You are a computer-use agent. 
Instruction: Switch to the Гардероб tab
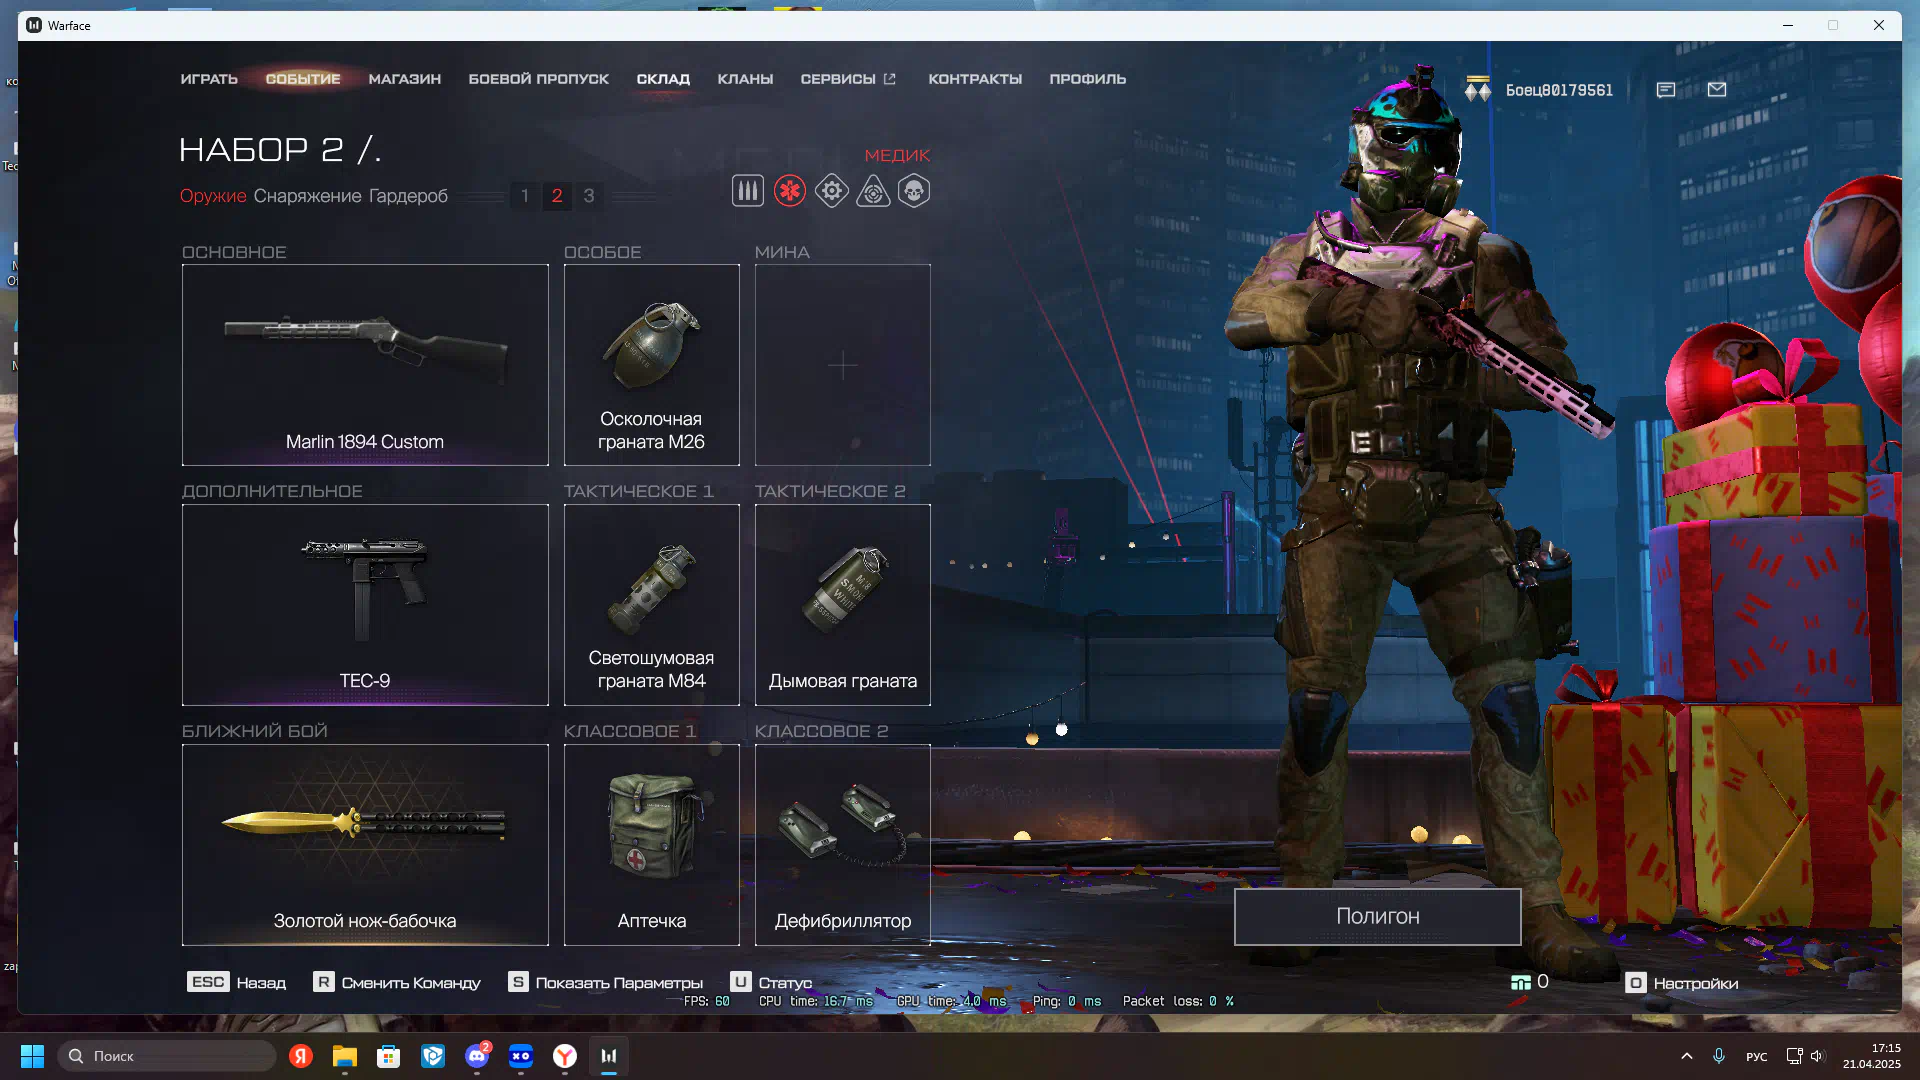408,196
